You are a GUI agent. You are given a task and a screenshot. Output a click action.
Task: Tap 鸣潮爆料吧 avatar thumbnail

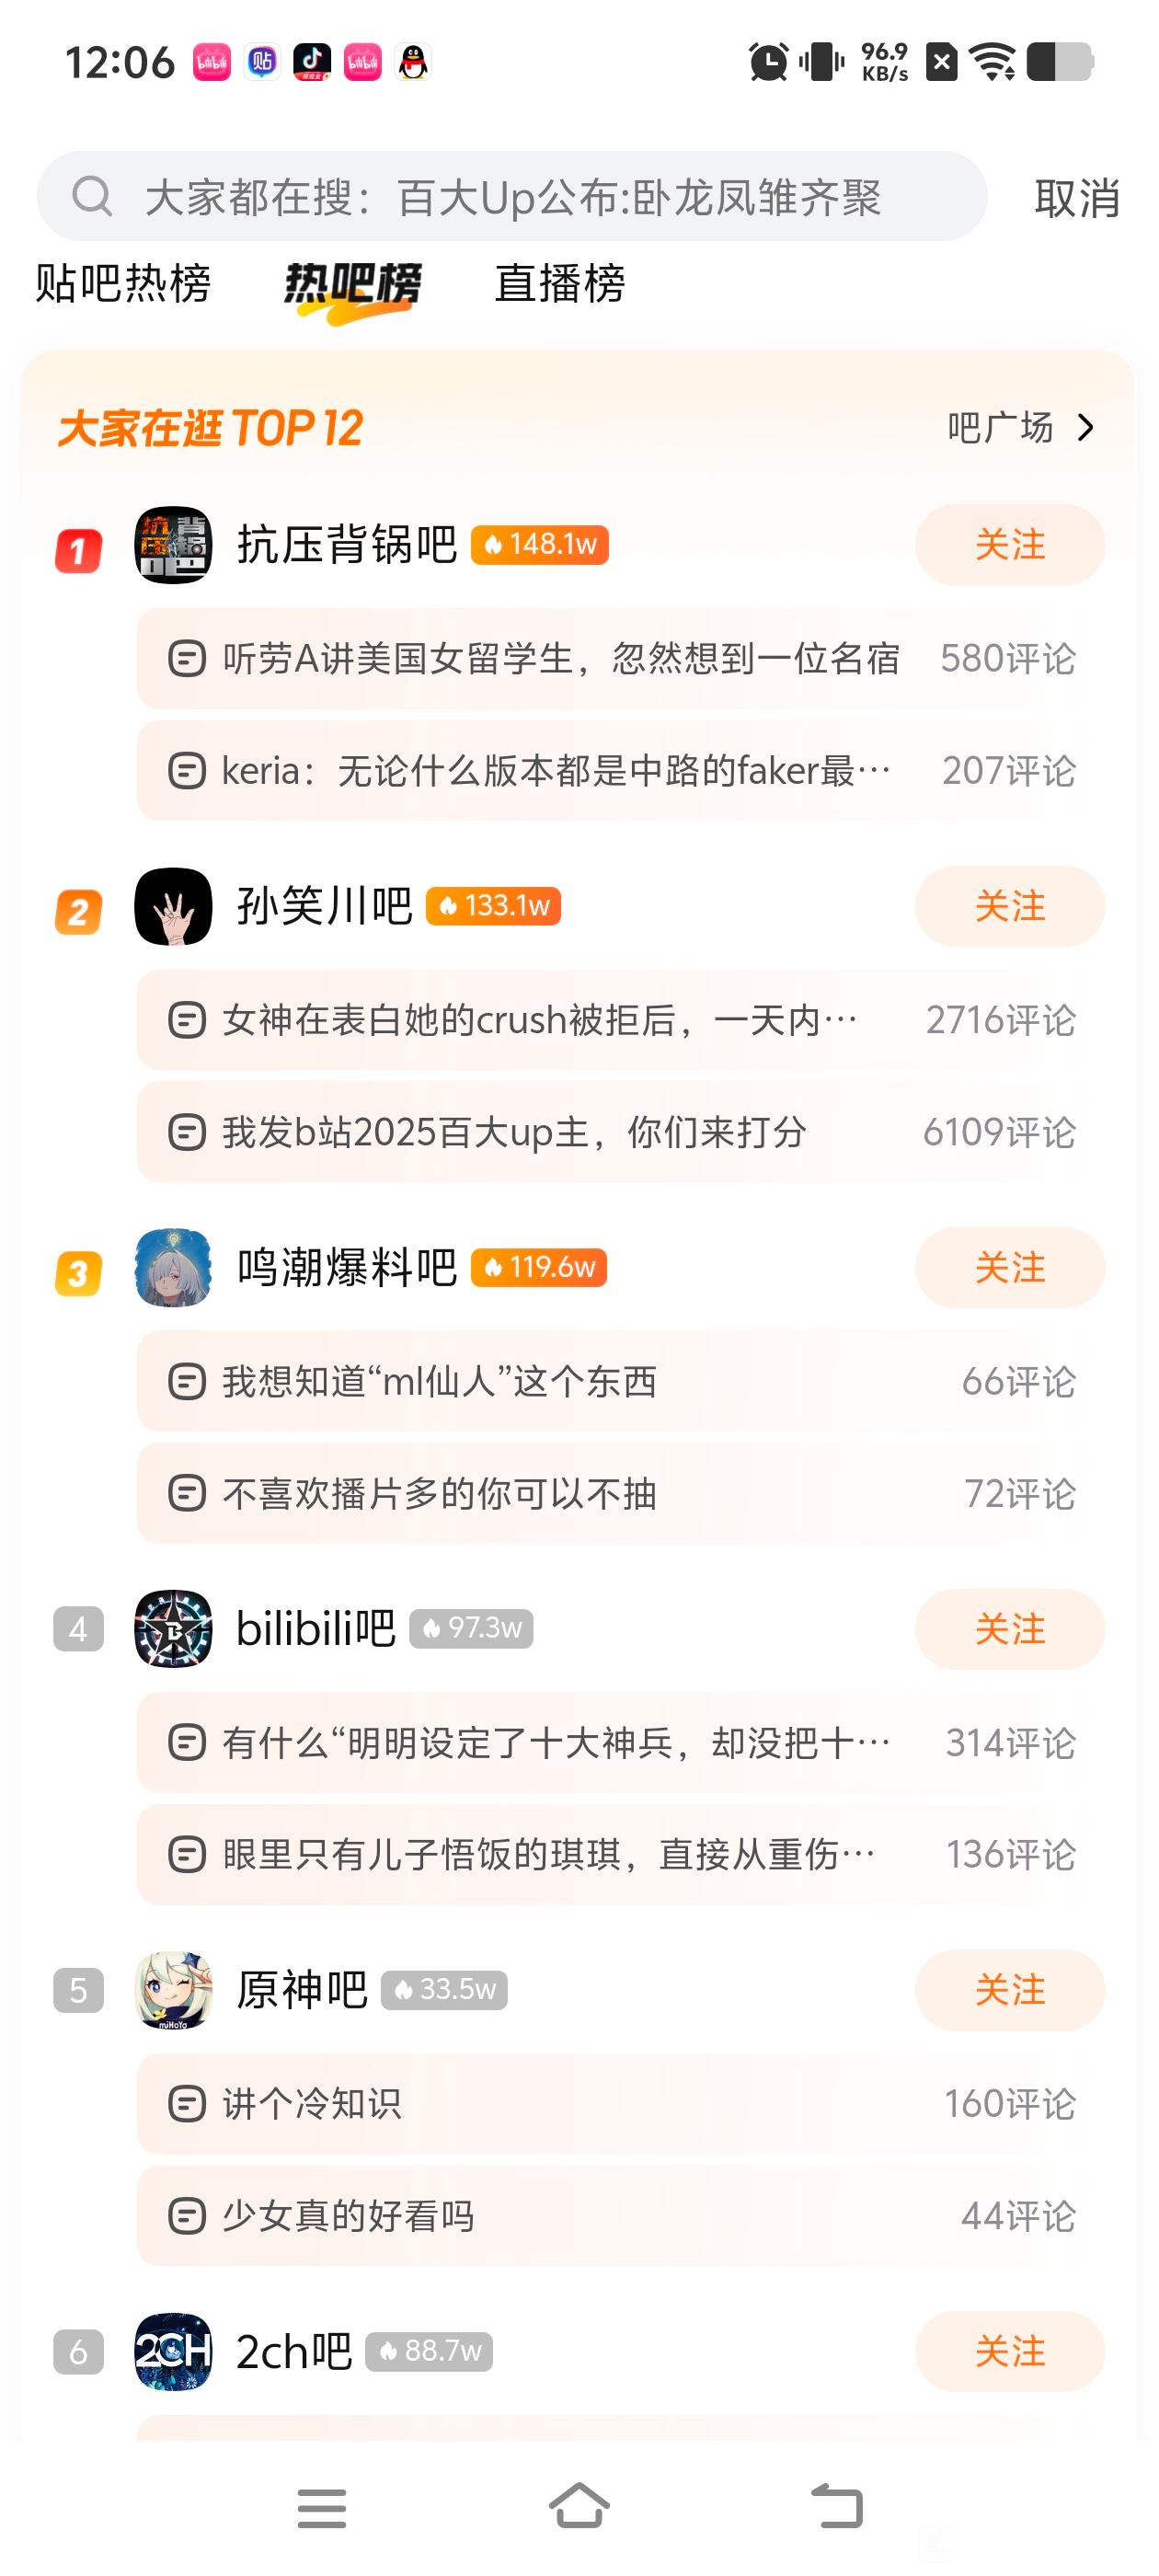click(173, 1268)
